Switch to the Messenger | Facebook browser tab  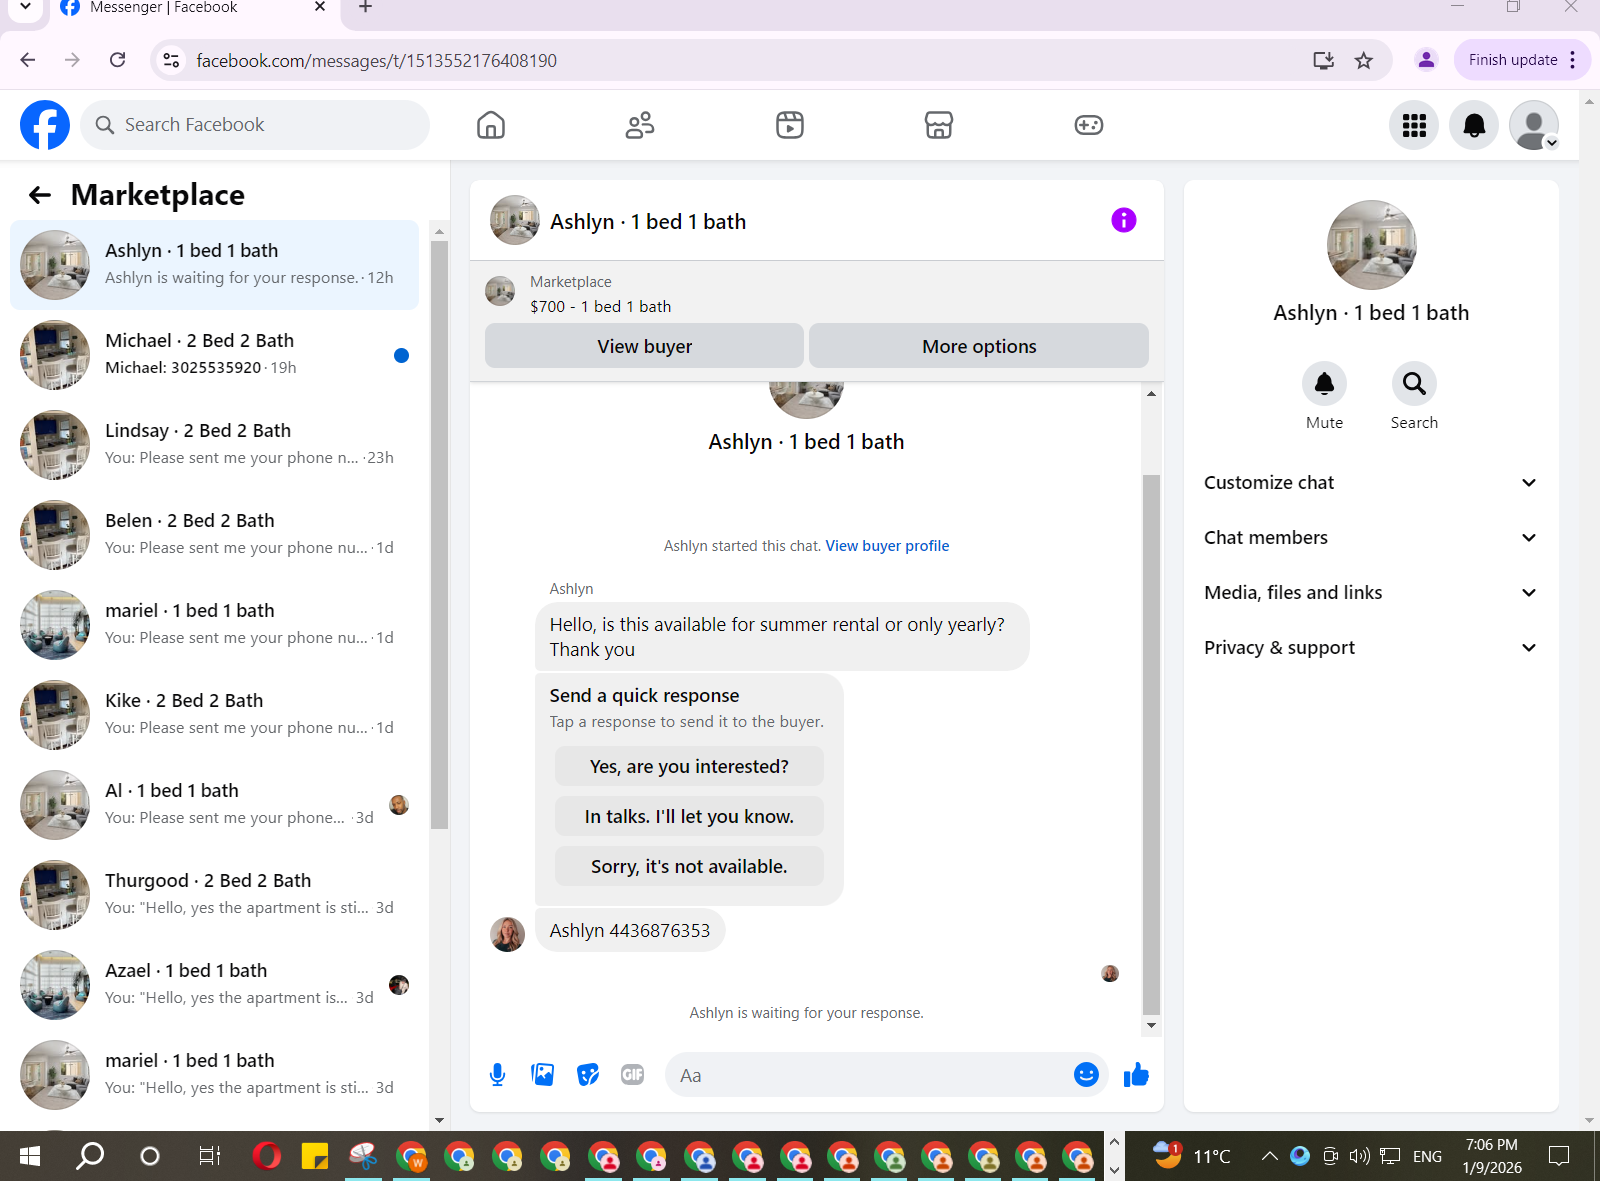coord(195,10)
